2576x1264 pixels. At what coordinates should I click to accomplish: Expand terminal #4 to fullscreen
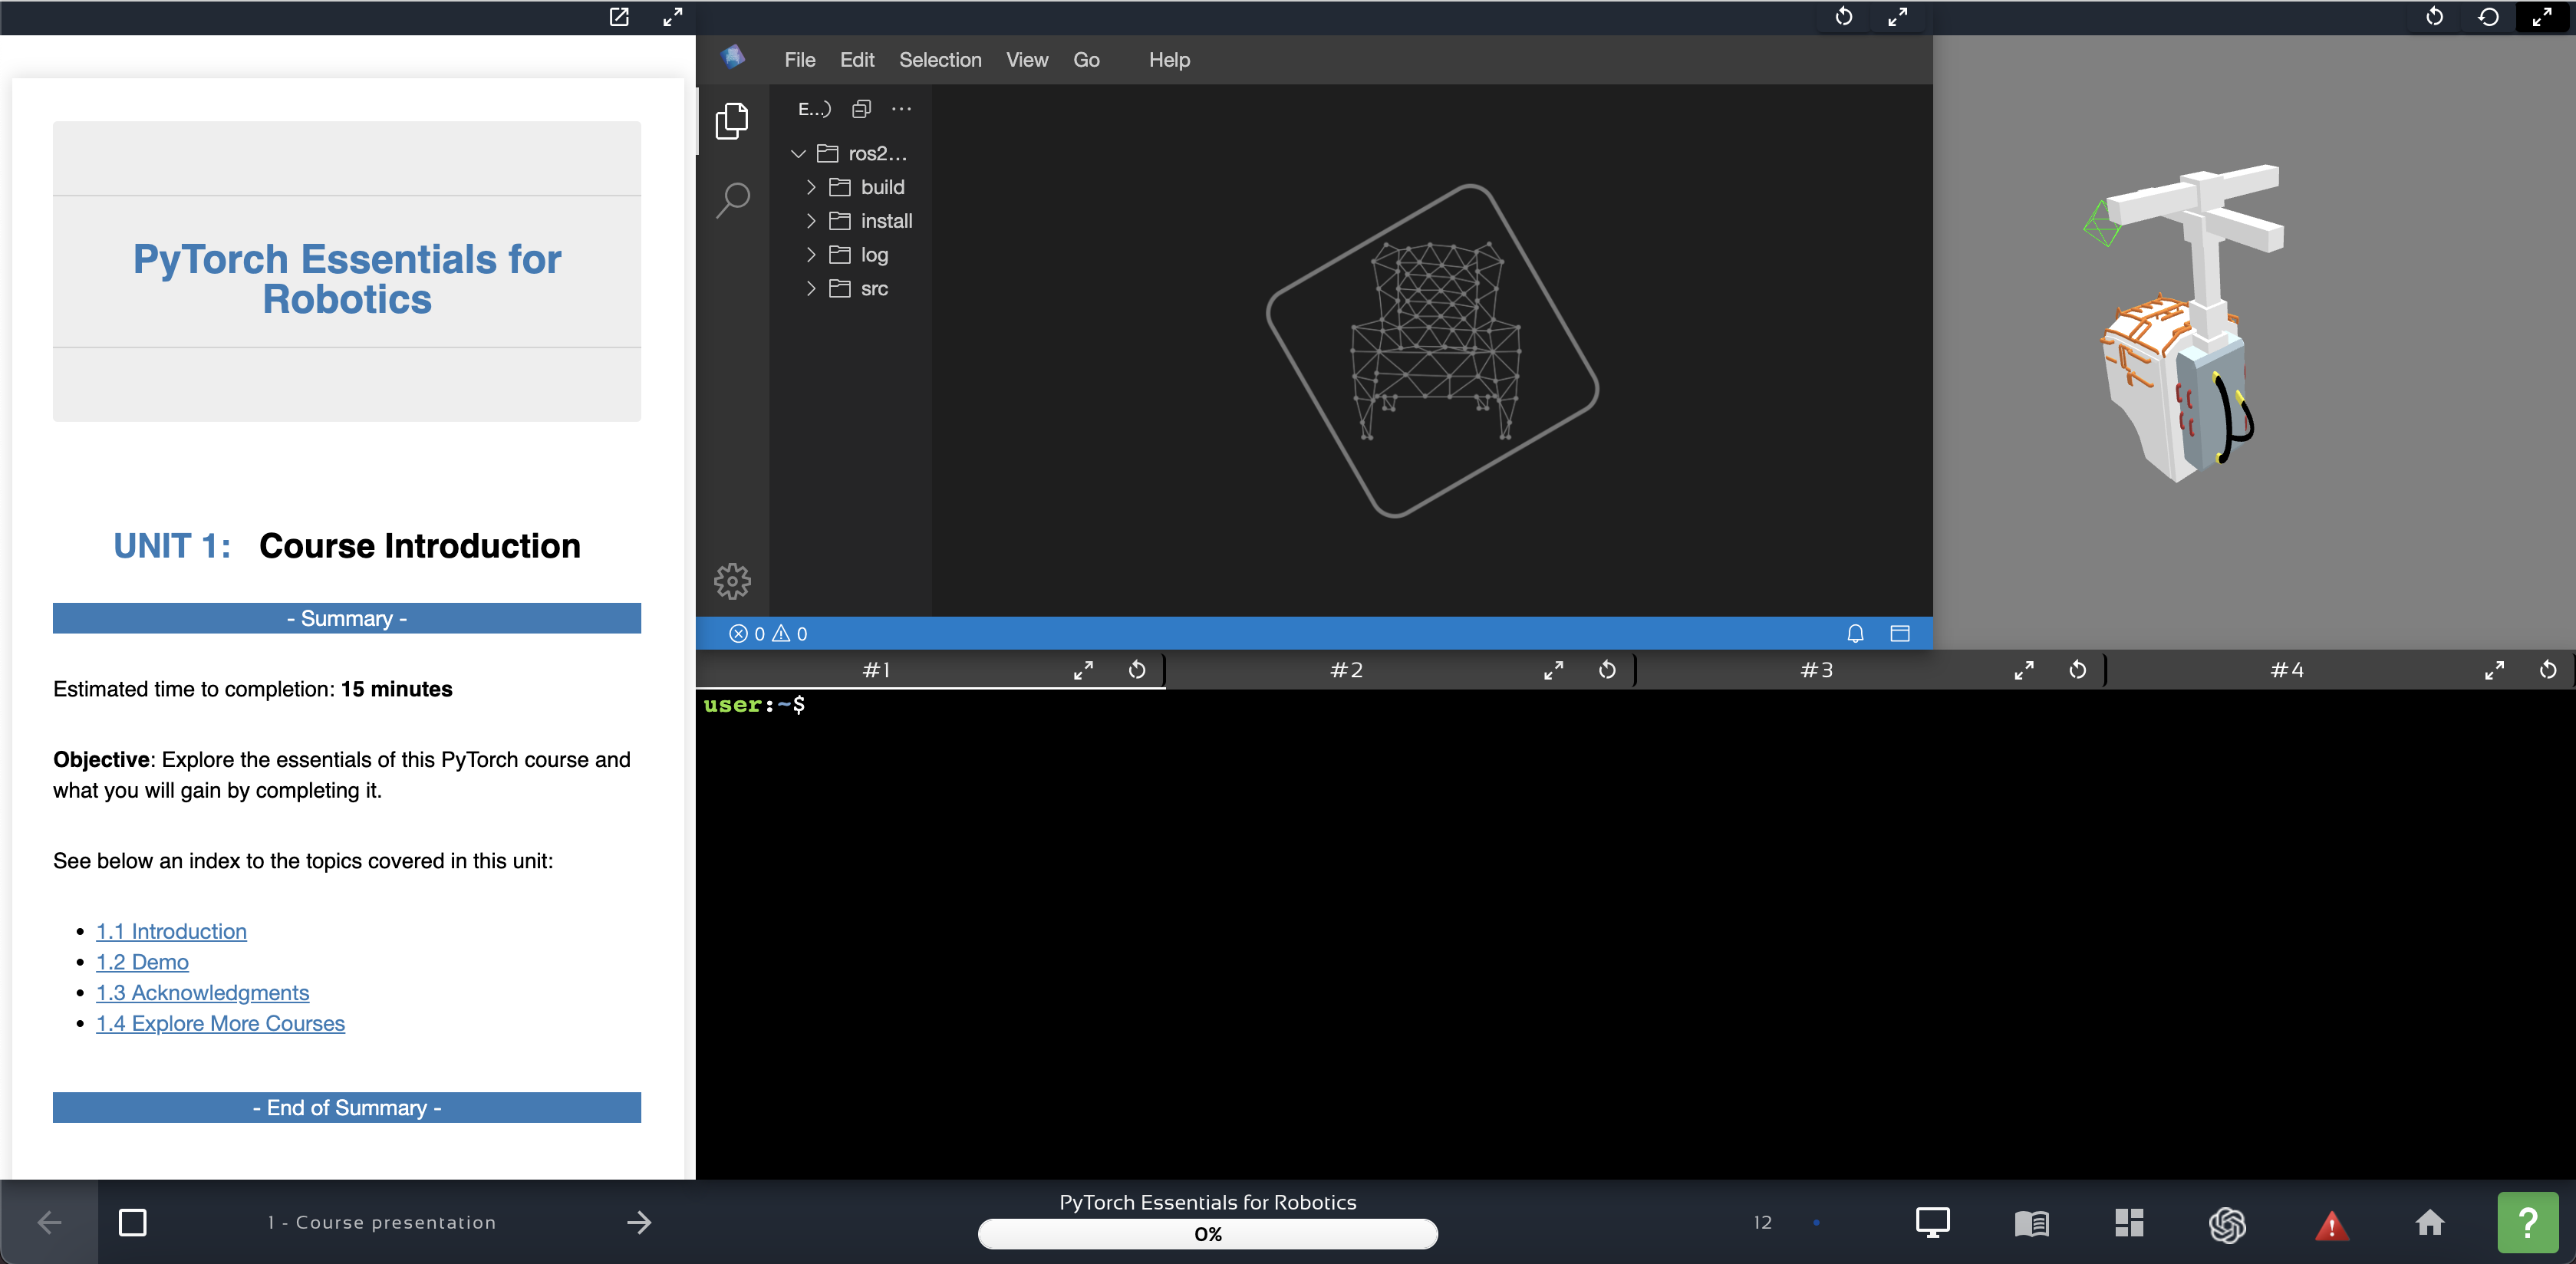(2494, 670)
